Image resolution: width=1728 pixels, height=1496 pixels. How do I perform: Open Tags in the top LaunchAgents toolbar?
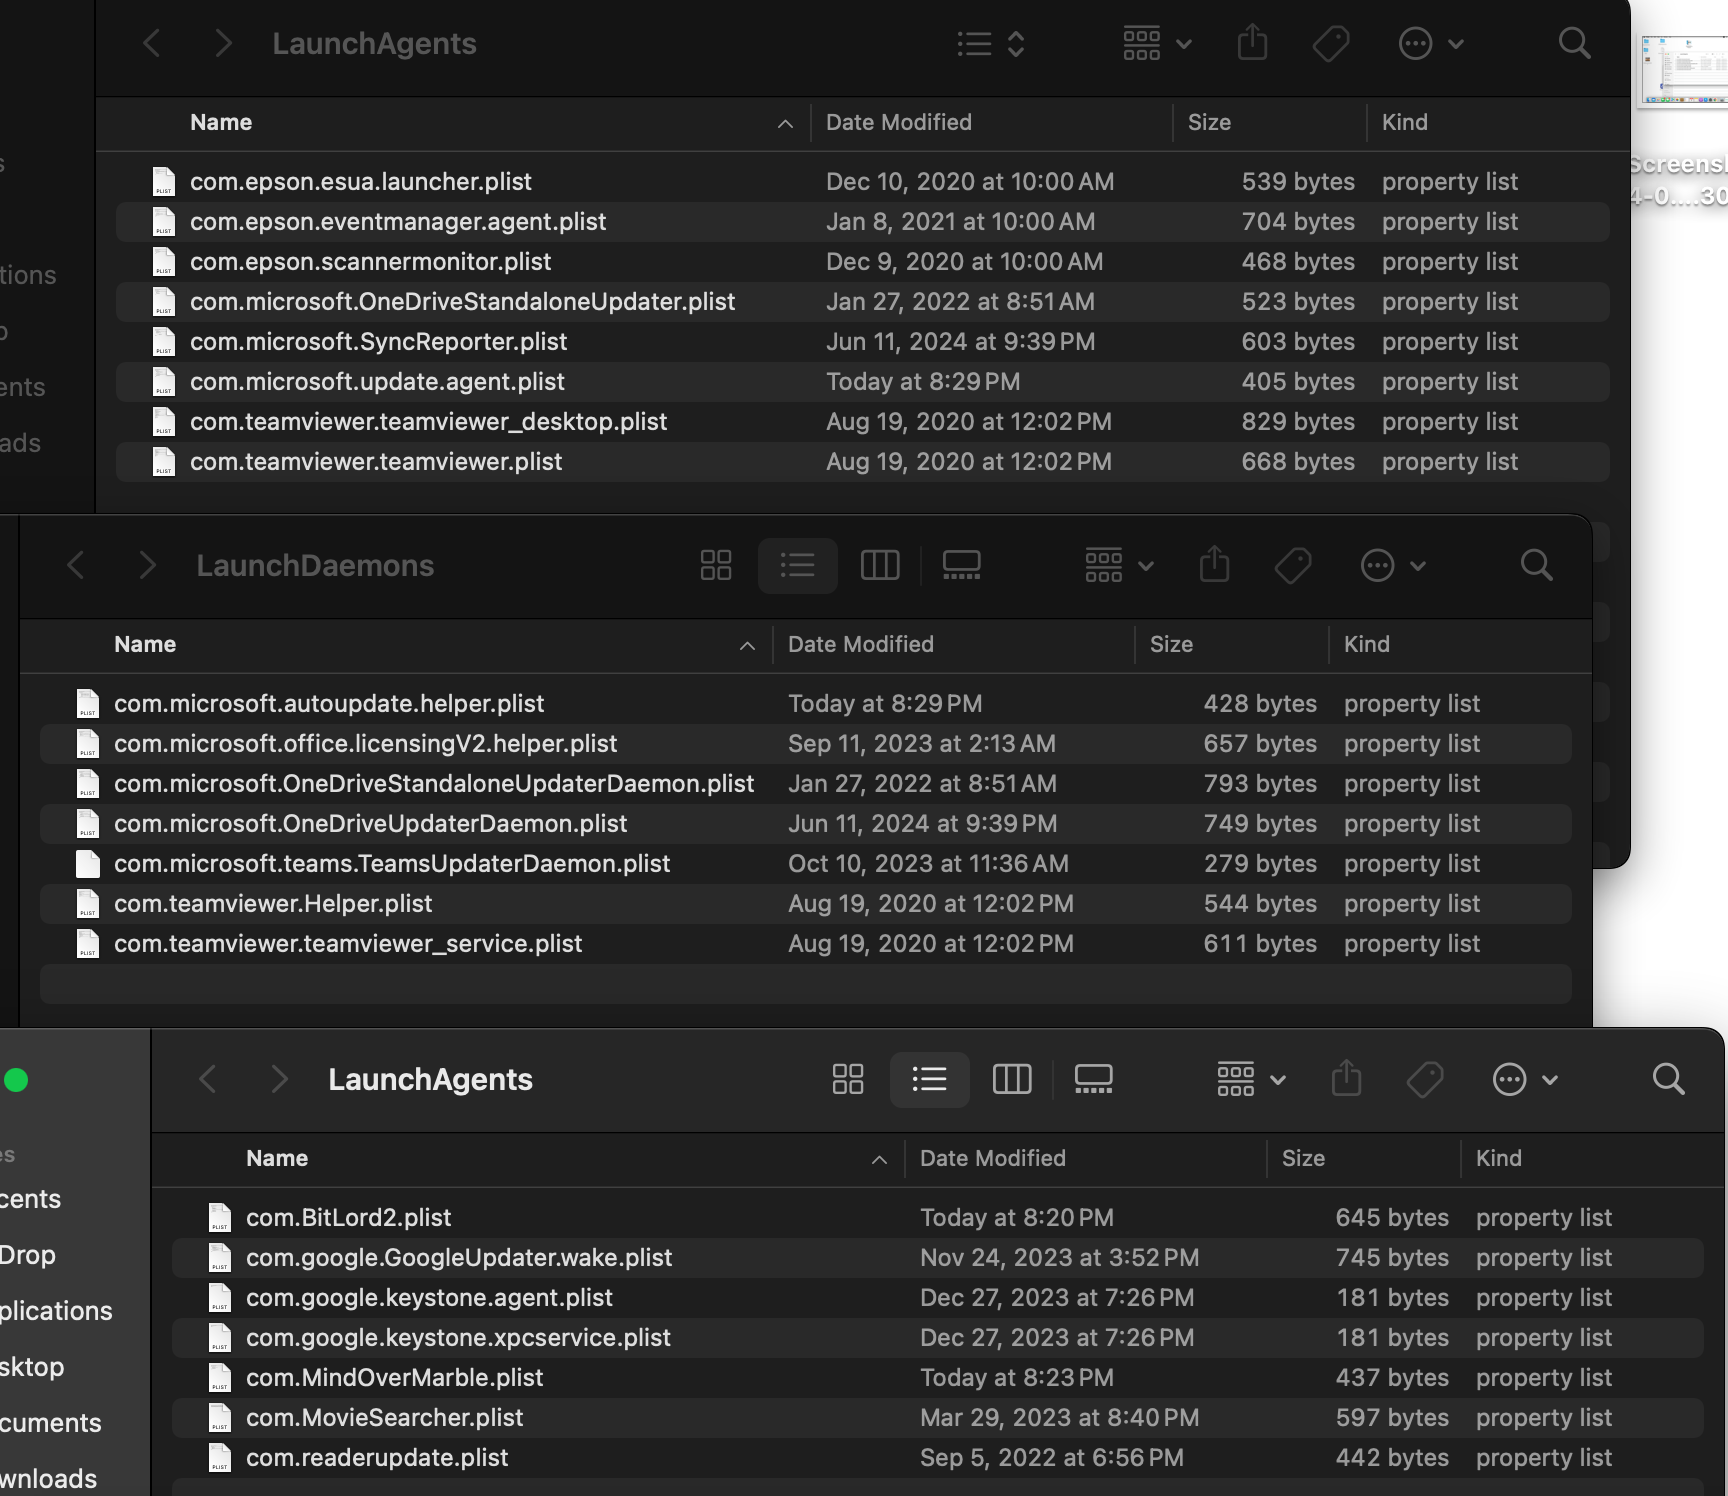(1331, 43)
